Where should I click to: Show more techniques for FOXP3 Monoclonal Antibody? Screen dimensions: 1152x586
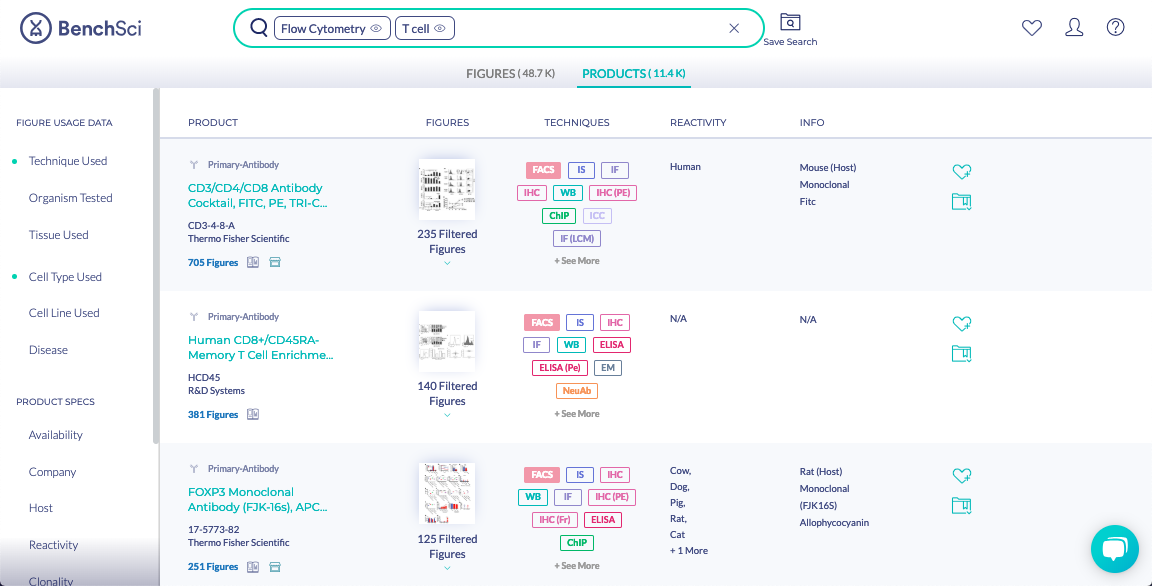[577, 565]
